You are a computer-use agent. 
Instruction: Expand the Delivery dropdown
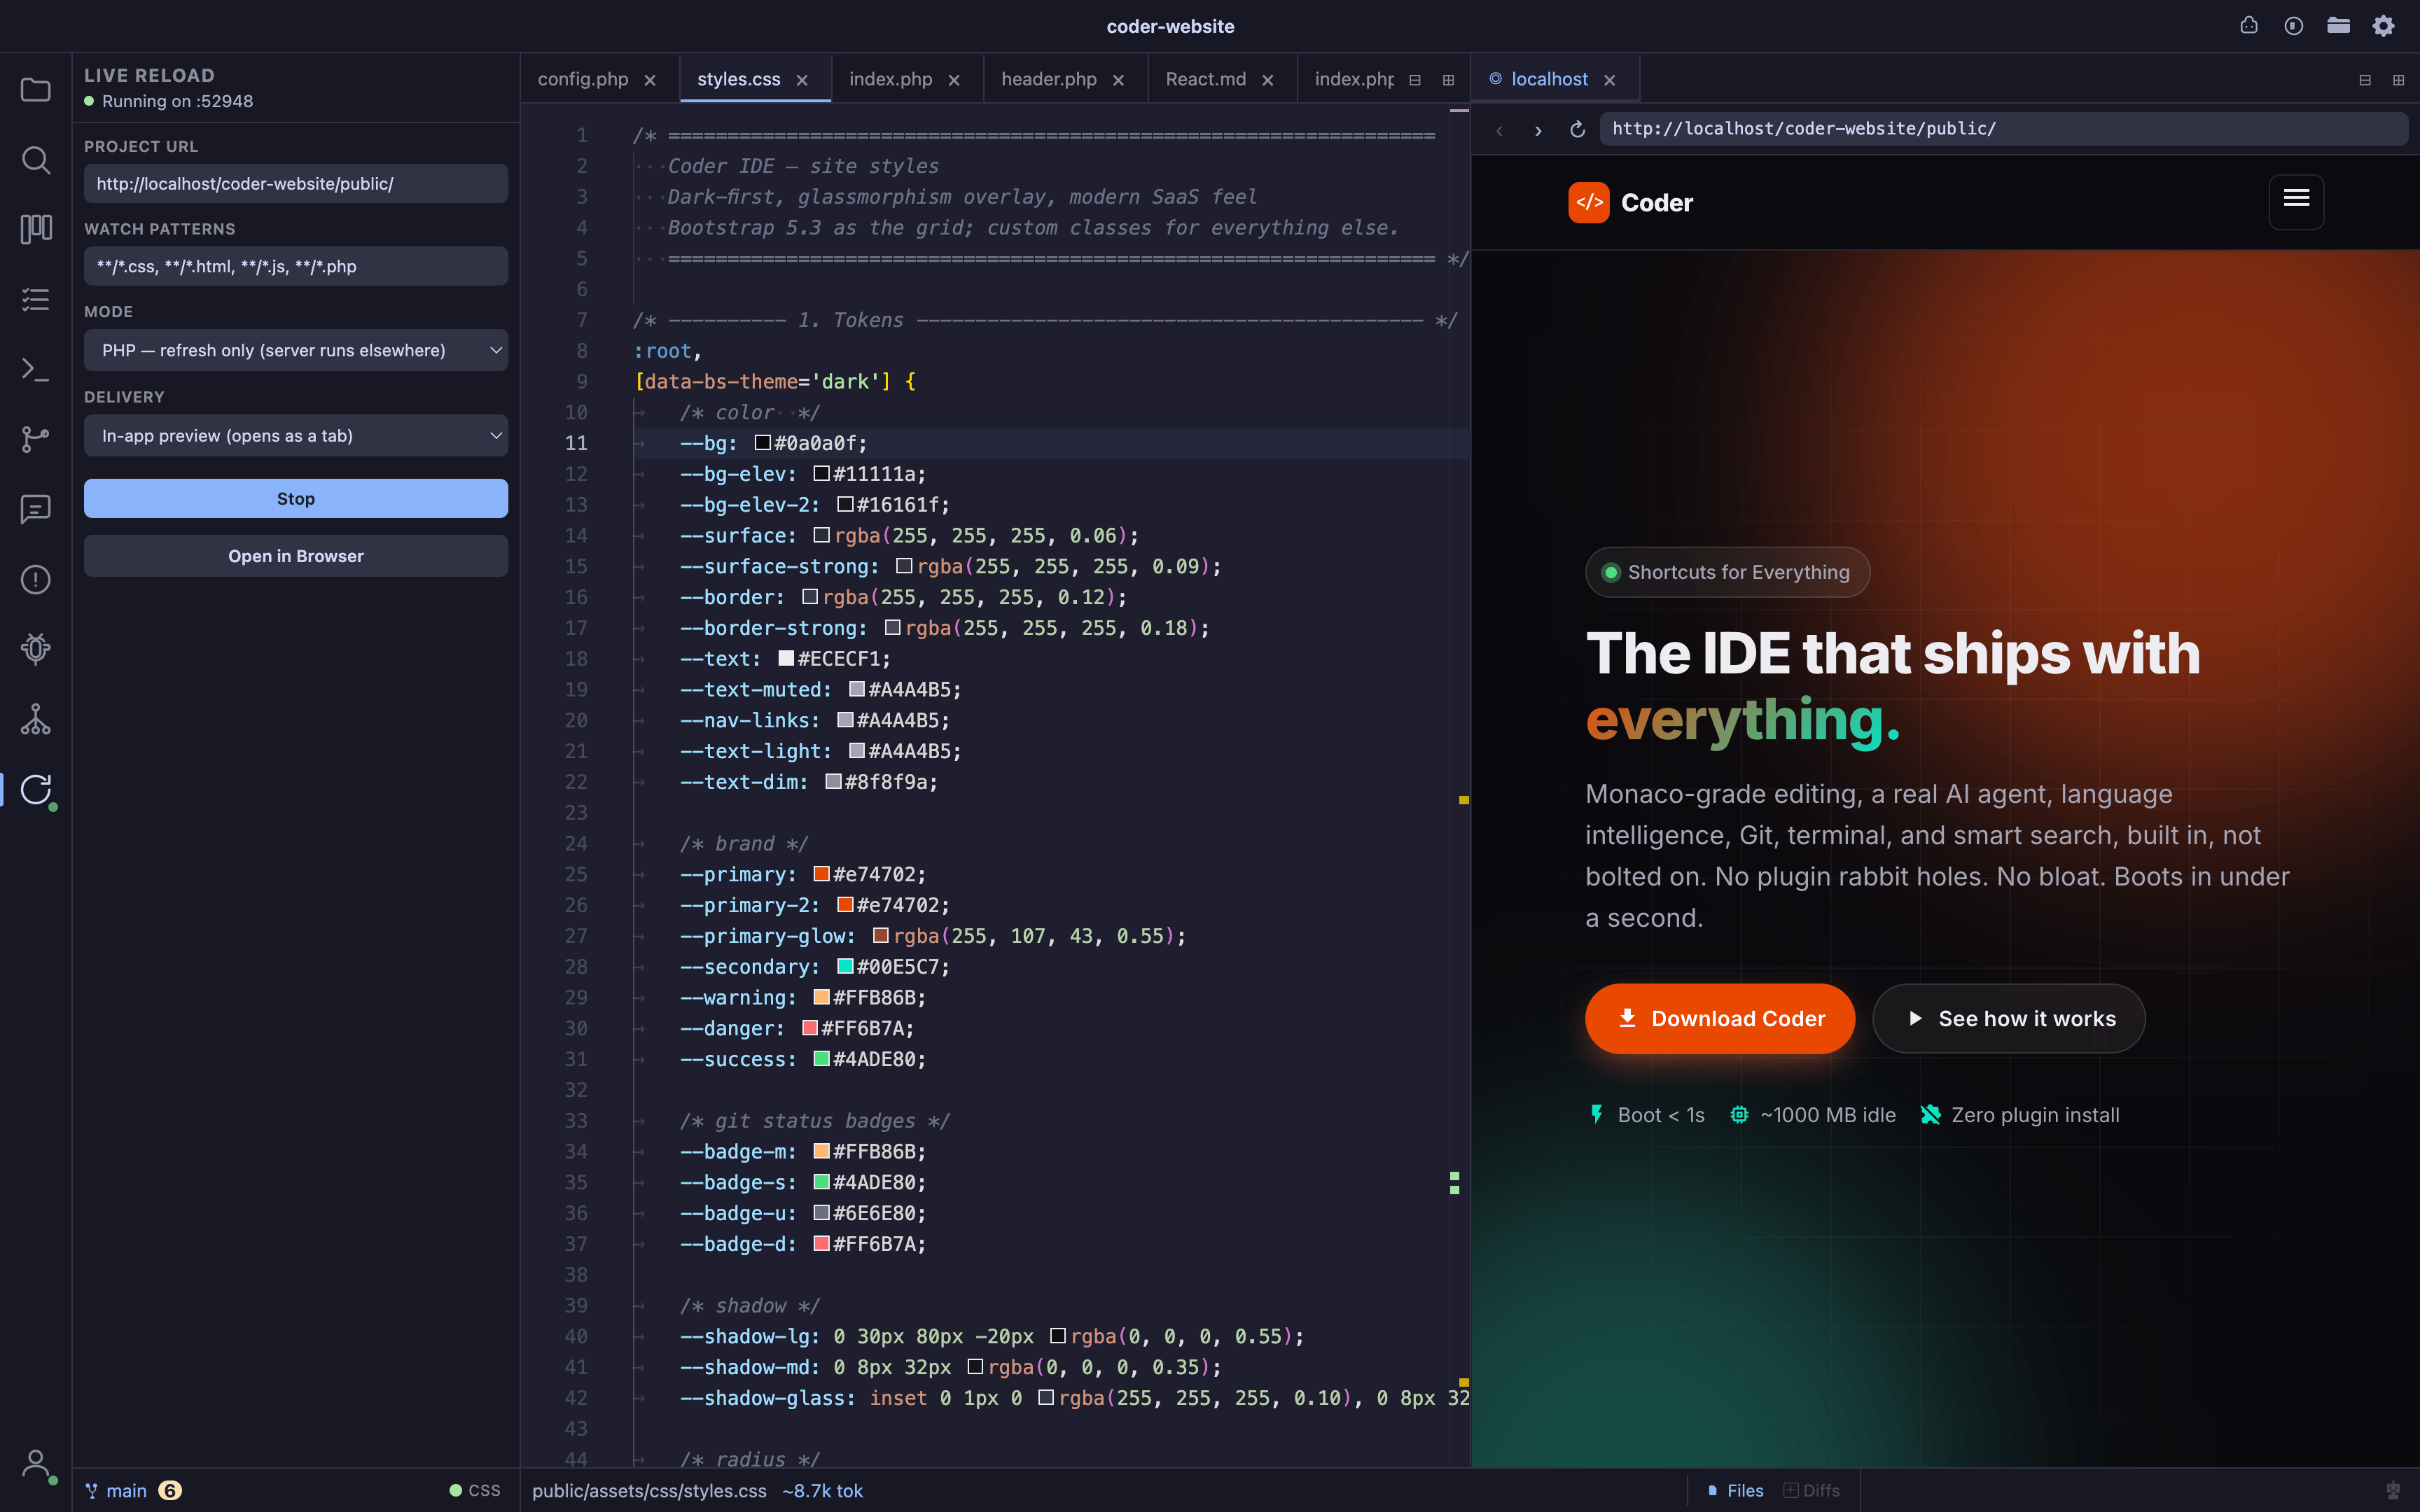click(296, 436)
